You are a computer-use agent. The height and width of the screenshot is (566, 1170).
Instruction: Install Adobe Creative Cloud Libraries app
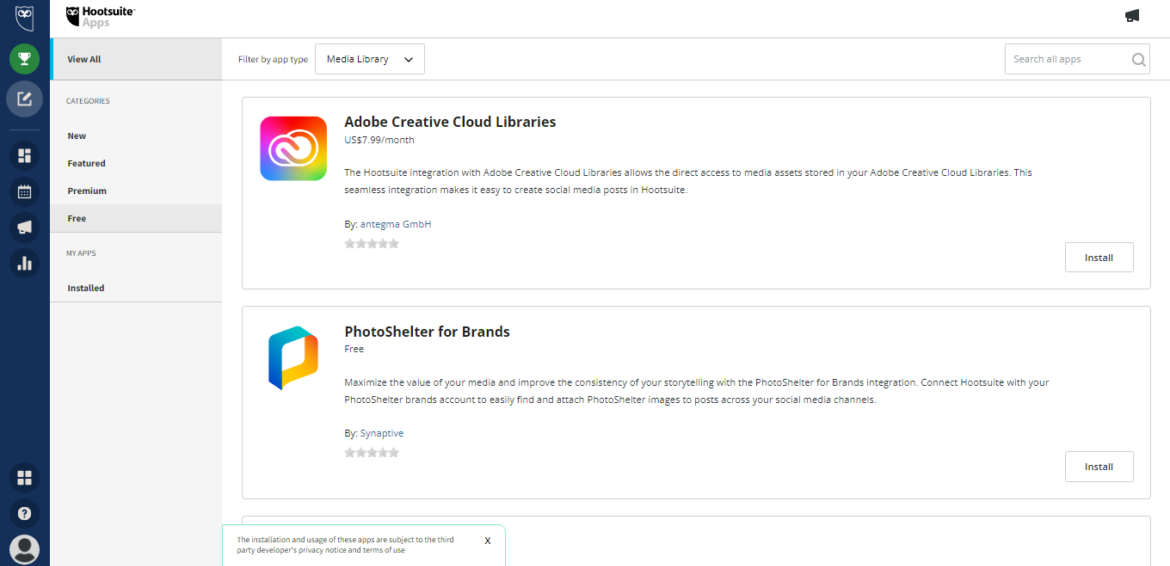1098,257
